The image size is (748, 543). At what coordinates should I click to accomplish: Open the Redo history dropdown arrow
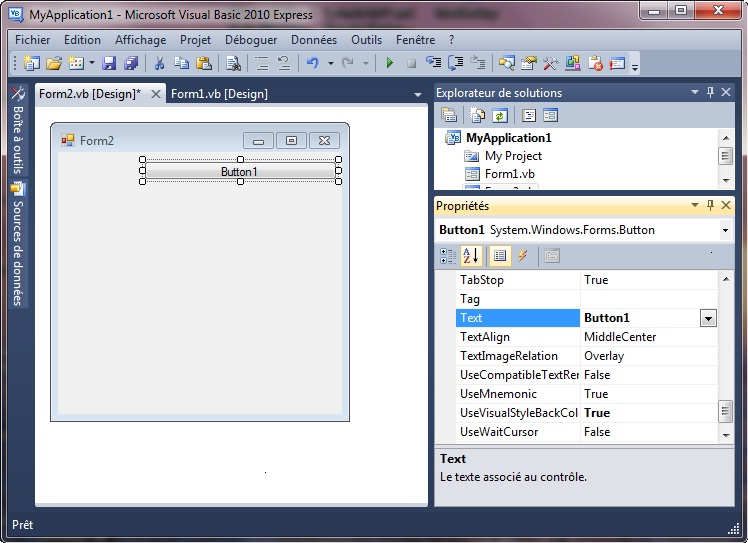tap(366, 63)
